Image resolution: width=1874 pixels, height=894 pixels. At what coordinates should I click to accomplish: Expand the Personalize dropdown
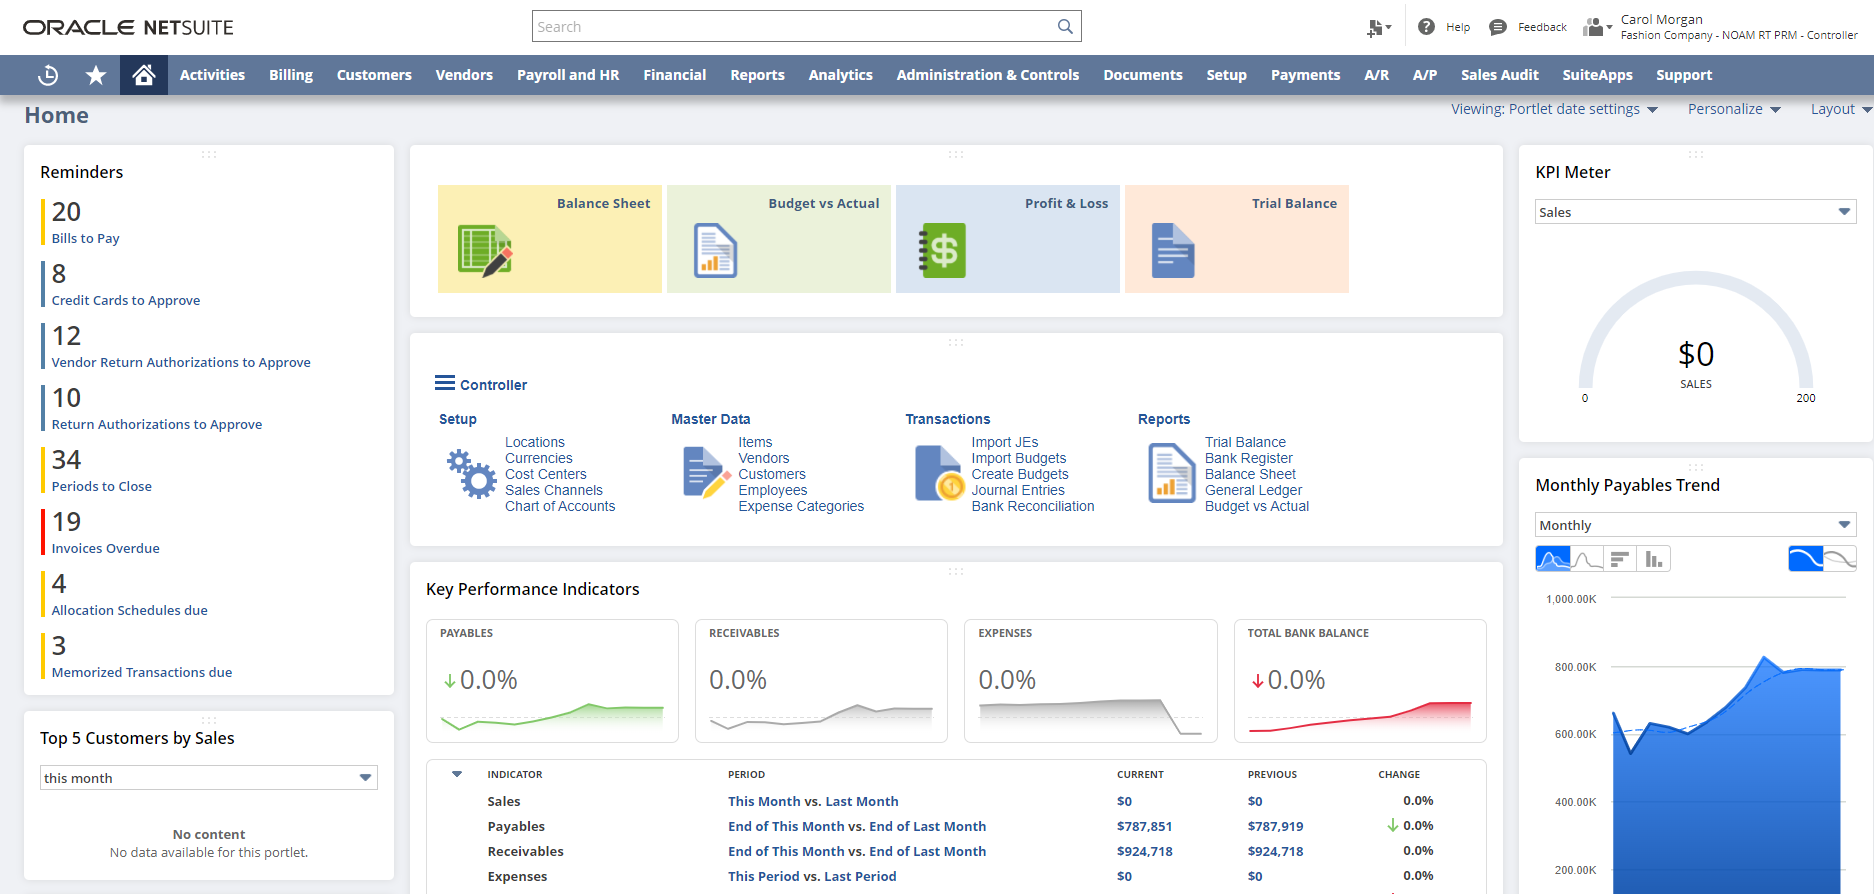(1734, 109)
